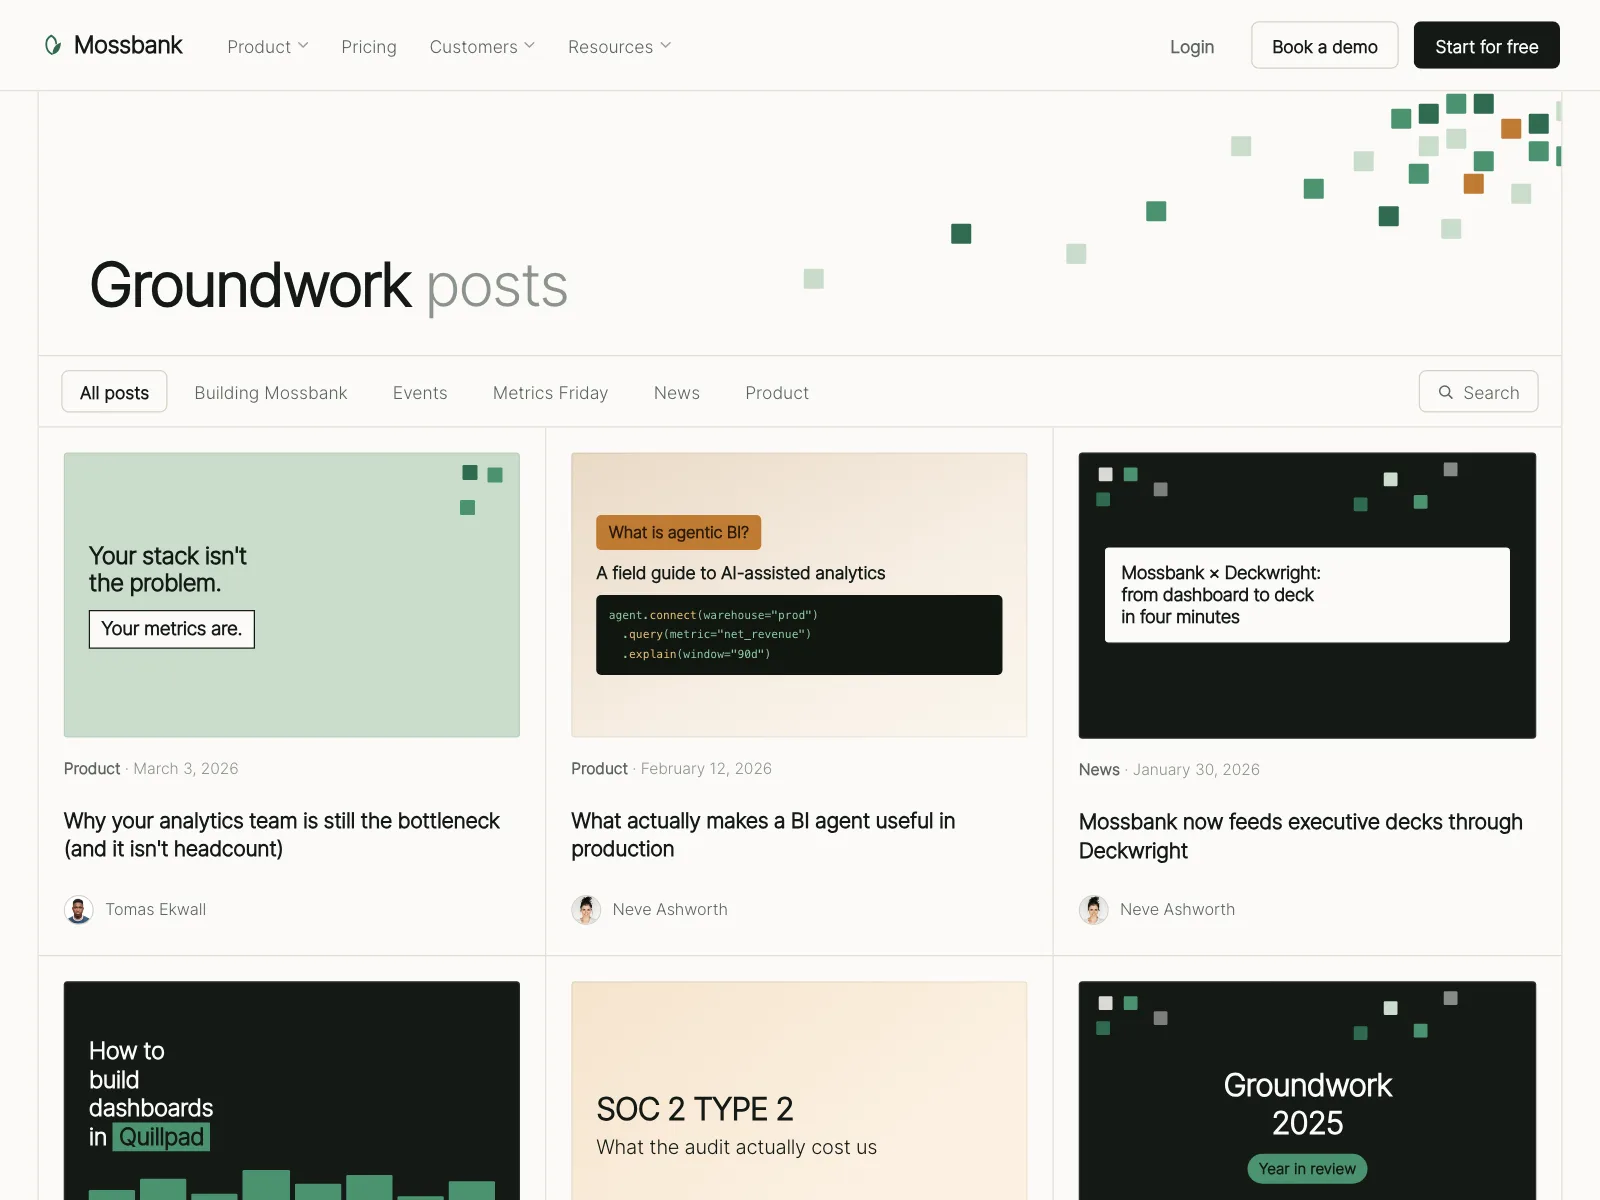
Task: Click the Product category on March 3 post
Action: [x=92, y=769]
